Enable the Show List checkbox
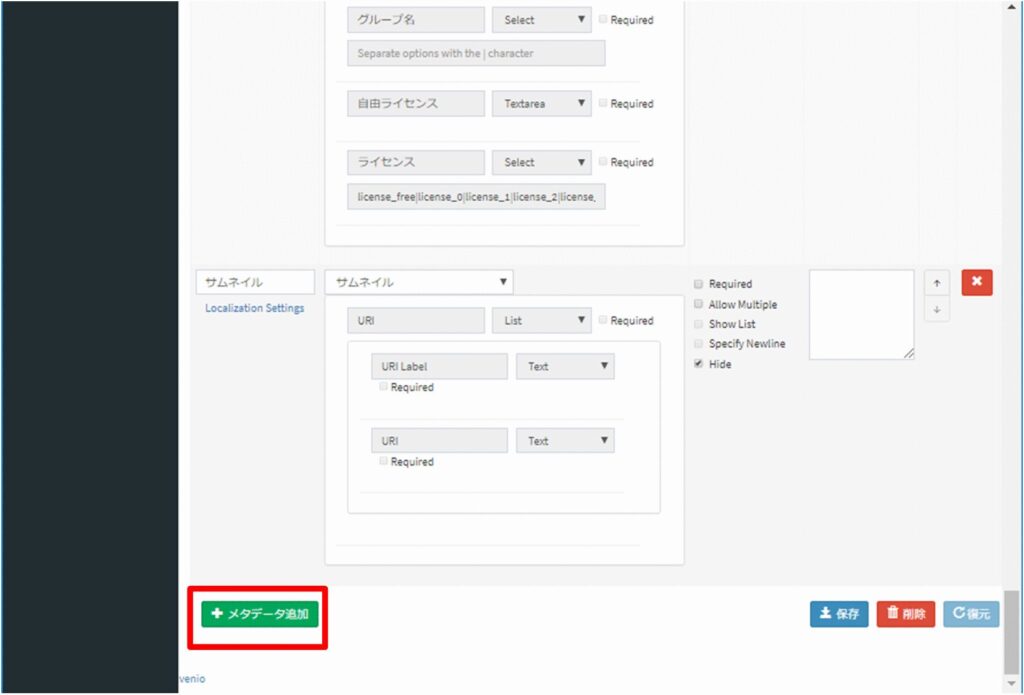 [699, 324]
